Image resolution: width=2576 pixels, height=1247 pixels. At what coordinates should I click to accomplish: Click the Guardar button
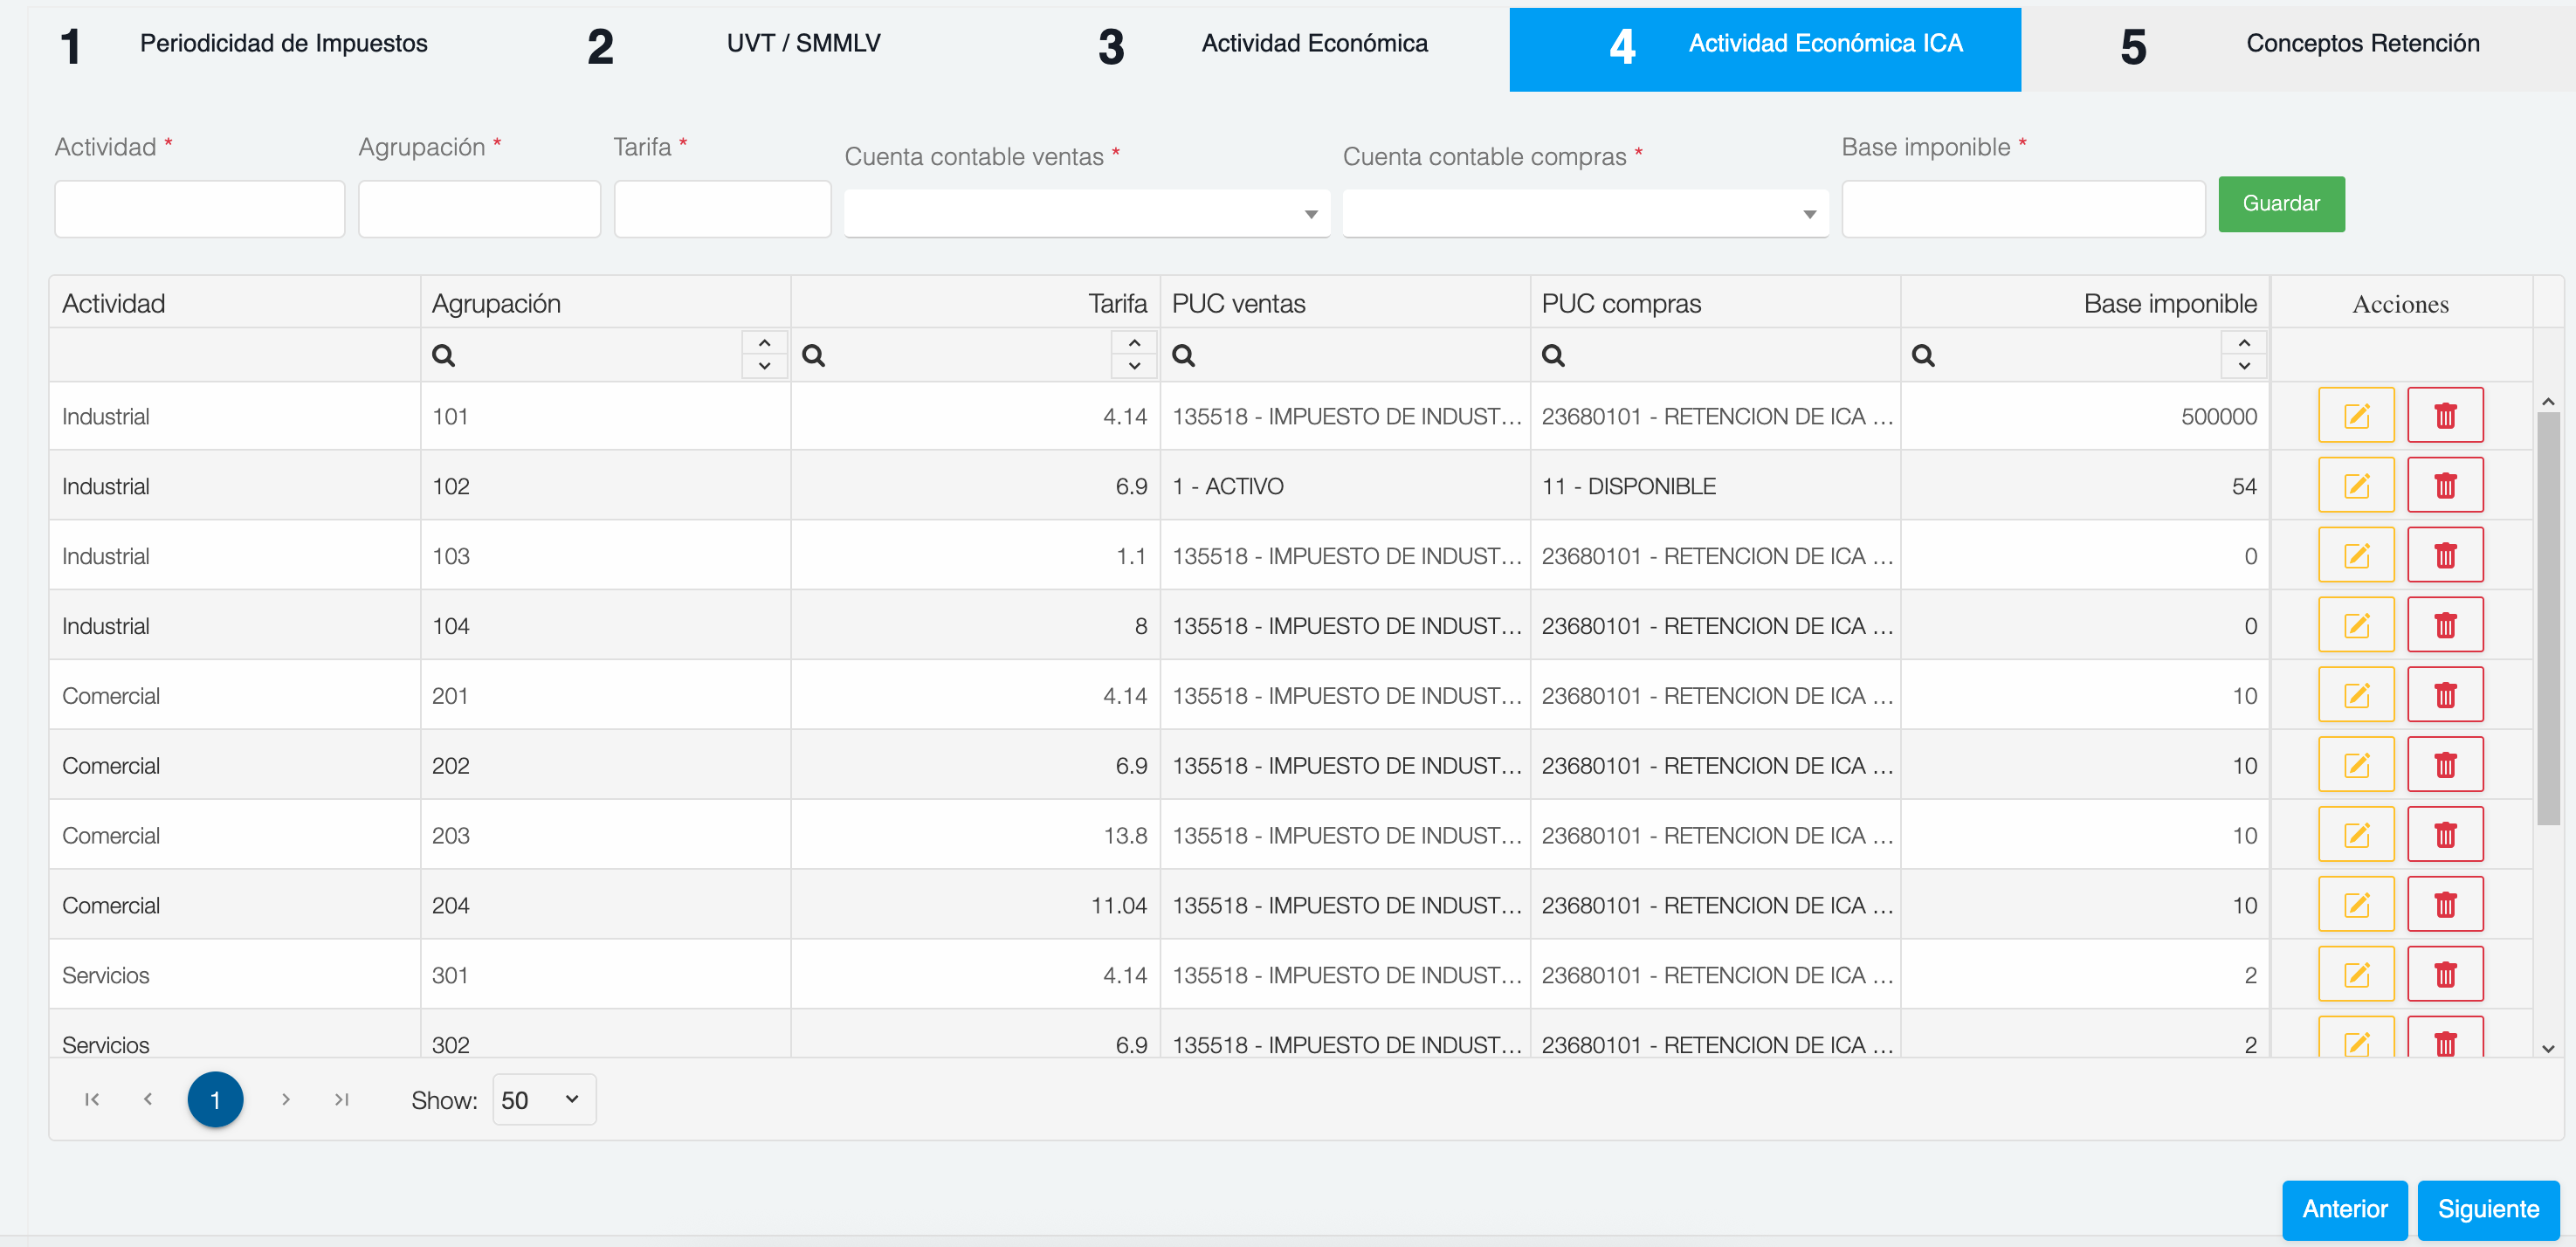tap(2281, 204)
